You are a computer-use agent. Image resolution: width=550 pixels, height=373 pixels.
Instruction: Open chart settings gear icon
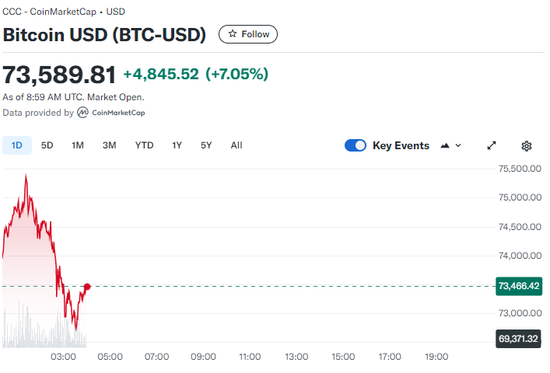click(526, 146)
